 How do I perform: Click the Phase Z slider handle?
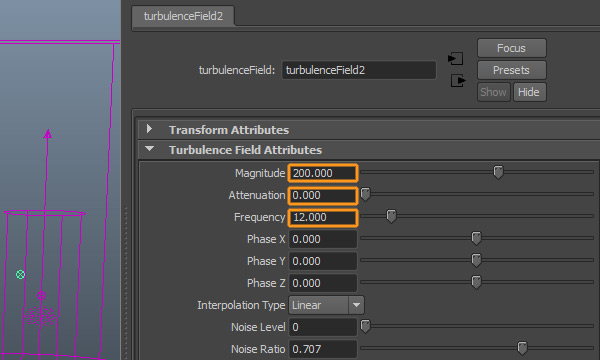point(476,282)
